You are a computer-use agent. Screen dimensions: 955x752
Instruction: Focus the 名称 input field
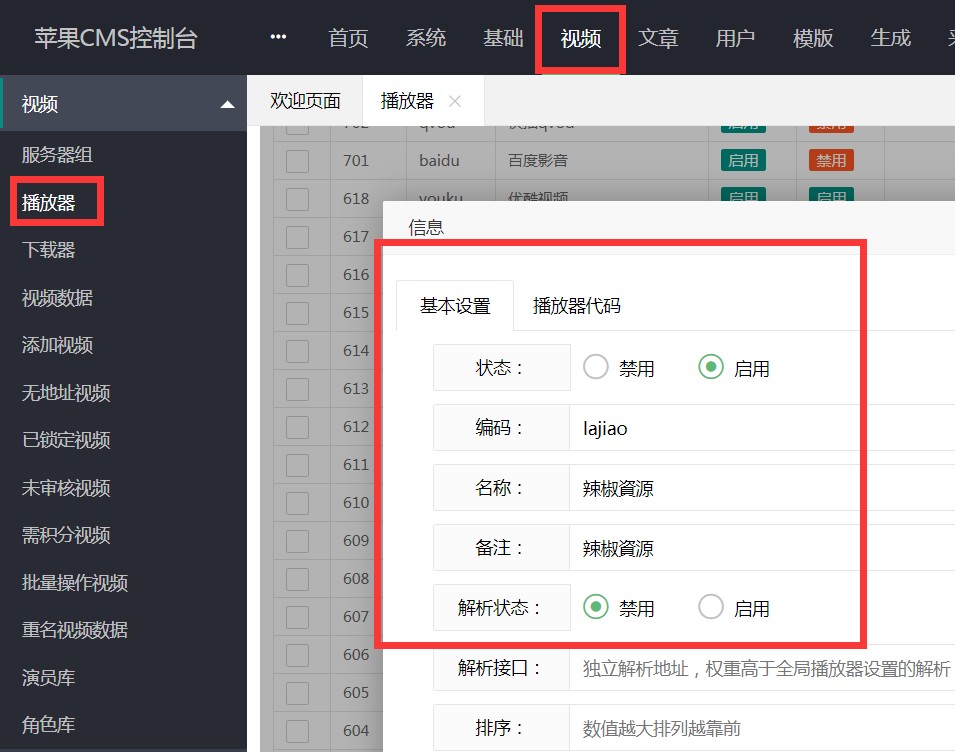click(x=762, y=488)
